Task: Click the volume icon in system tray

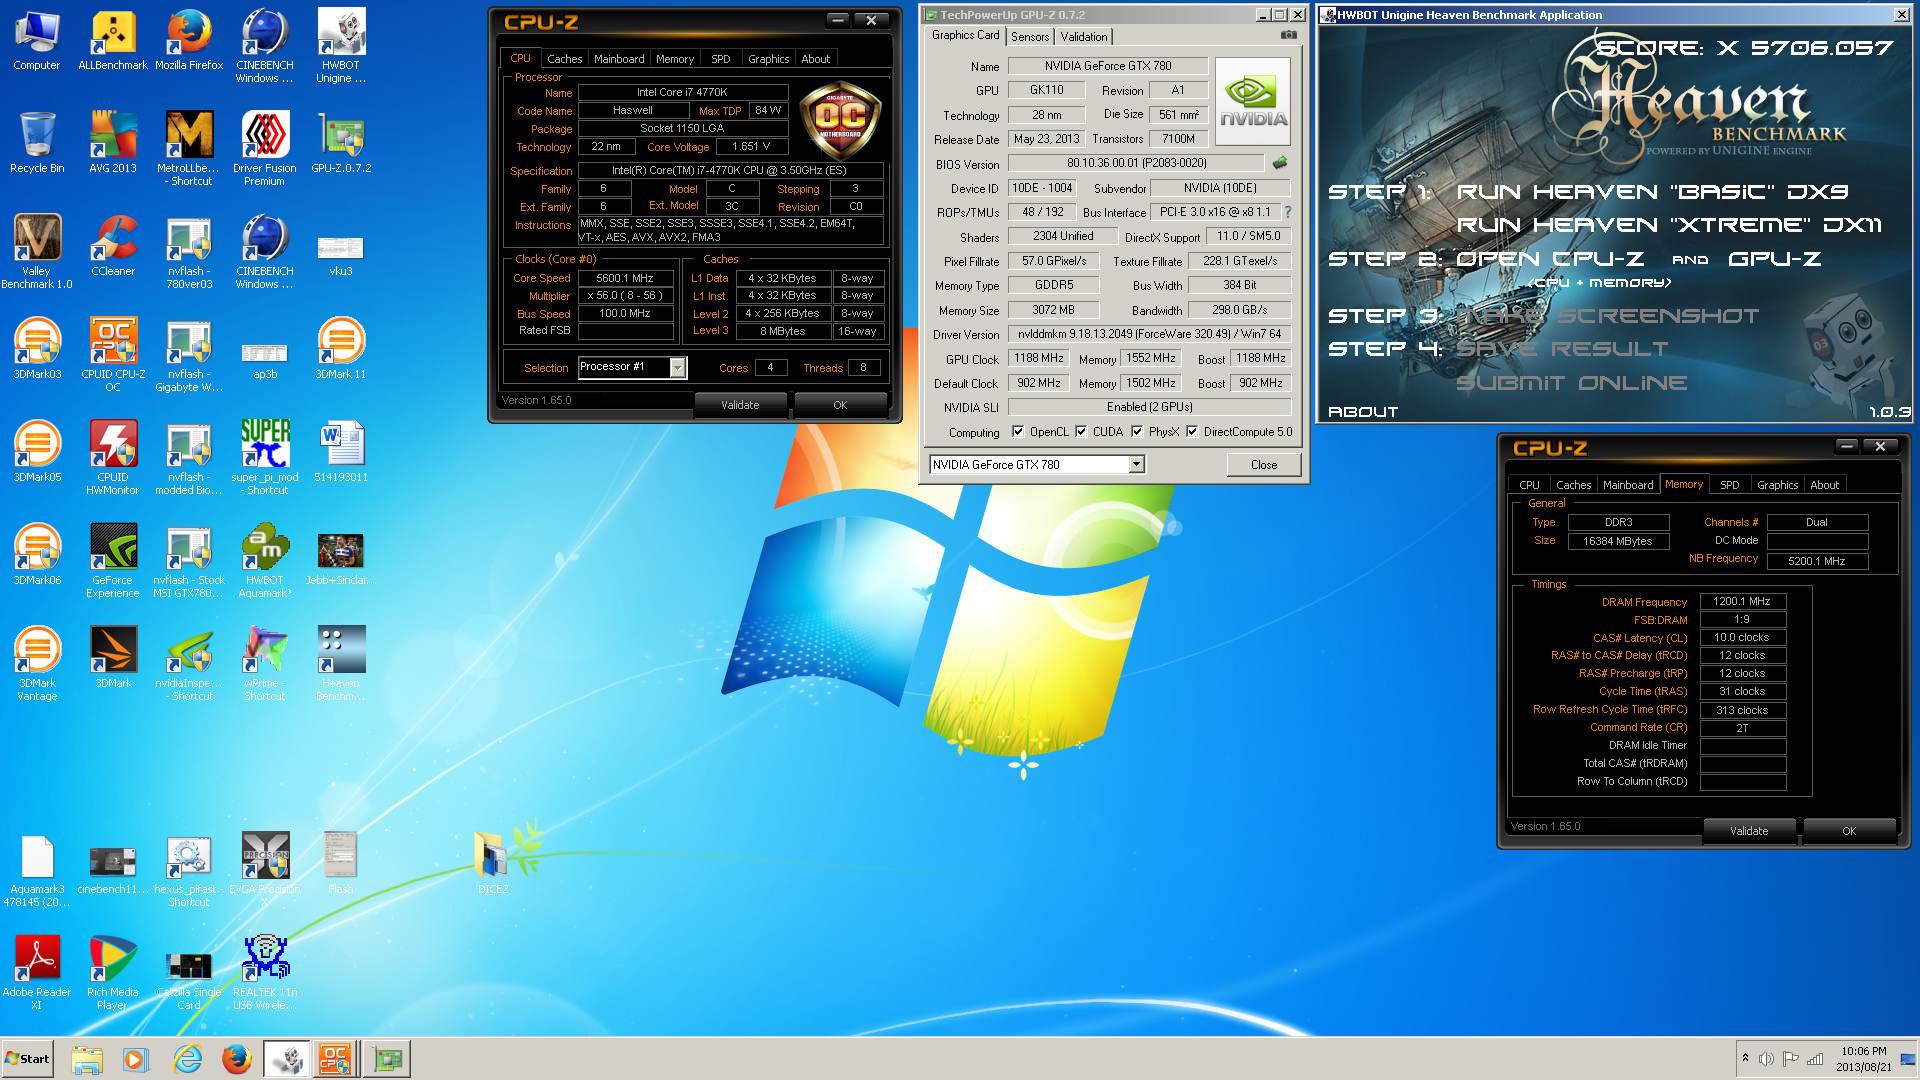Action: (1767, 1058)
